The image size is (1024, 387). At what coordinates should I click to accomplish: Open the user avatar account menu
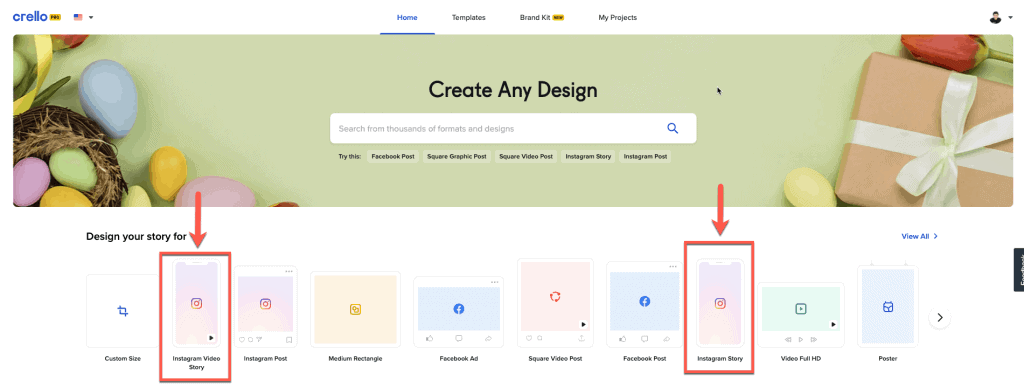tap(1000, 18)
